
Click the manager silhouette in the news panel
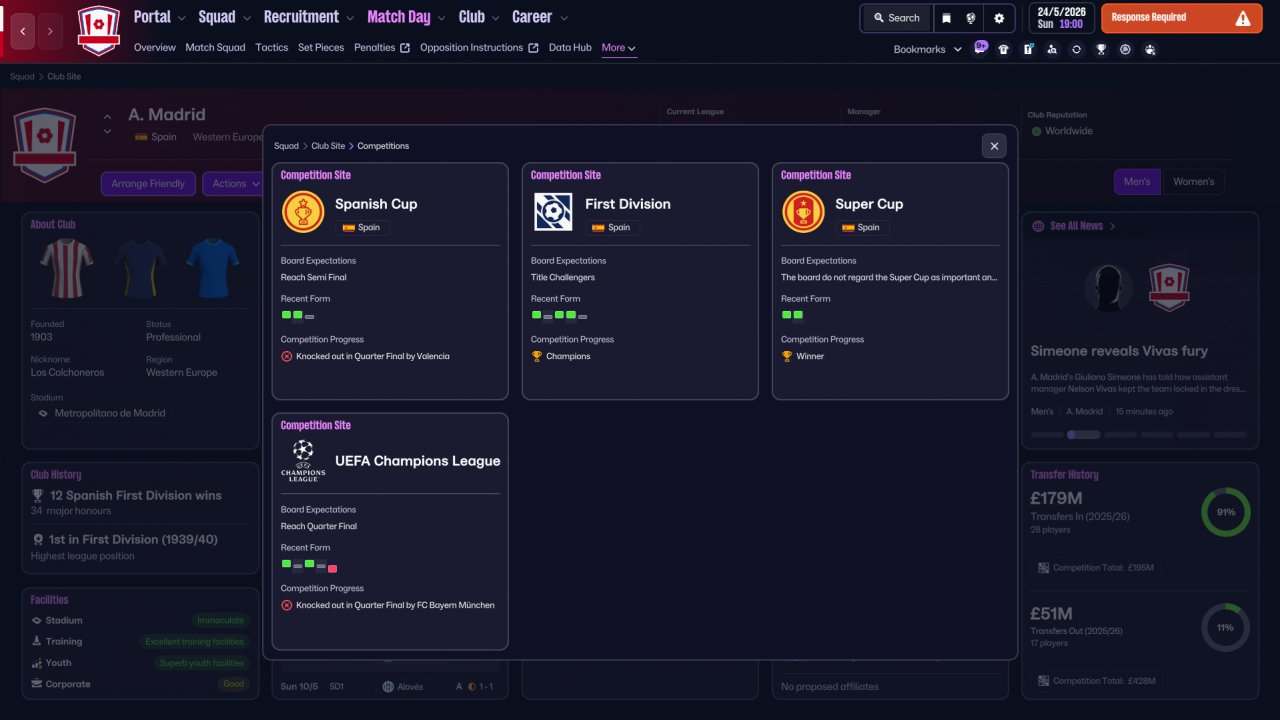1109,288
